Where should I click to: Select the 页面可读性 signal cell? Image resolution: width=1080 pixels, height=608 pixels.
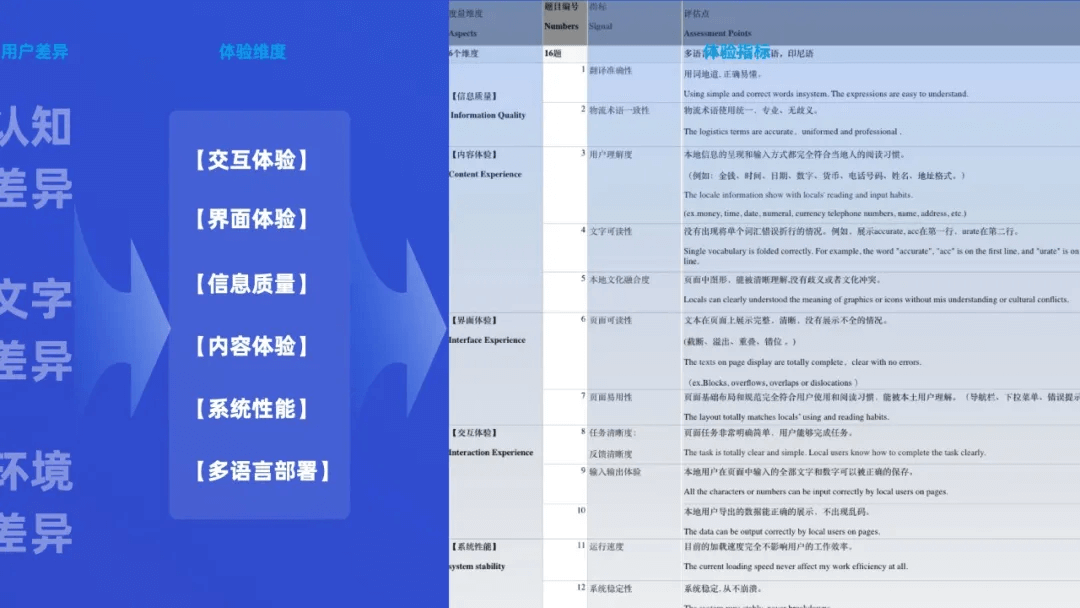[610, 320]
